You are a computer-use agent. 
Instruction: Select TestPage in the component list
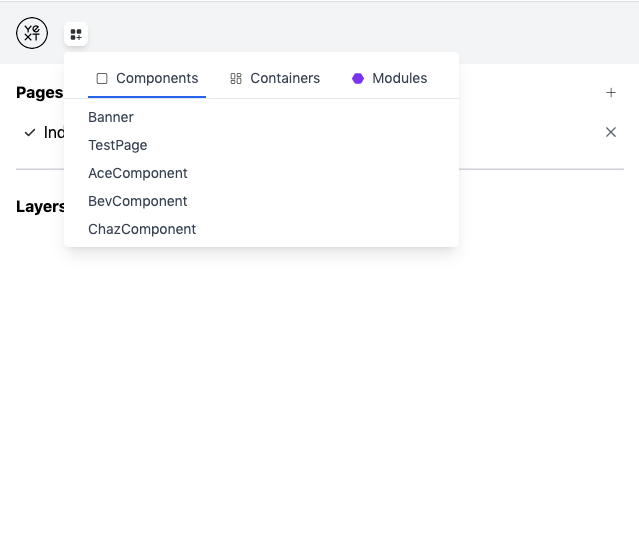click(x=118, y=145)
